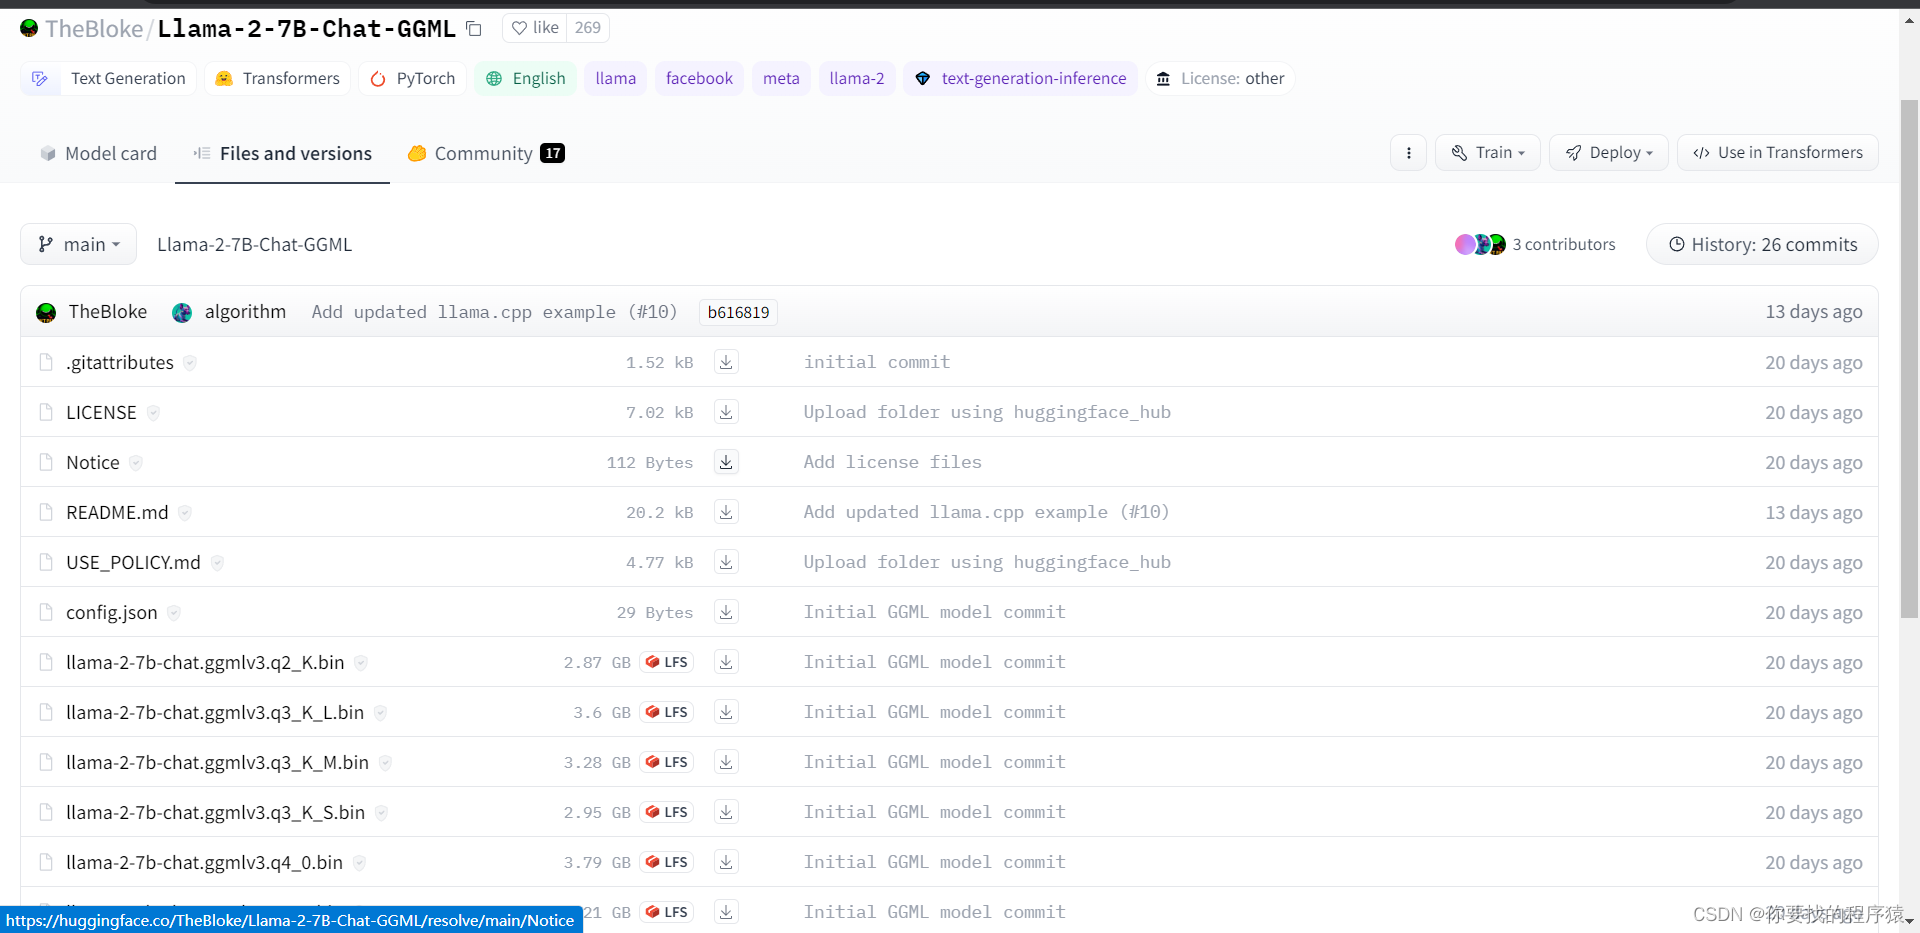This screenshot has height=933, width=1920.
Task: View History: 26 commits
Action: [1762, 244]
